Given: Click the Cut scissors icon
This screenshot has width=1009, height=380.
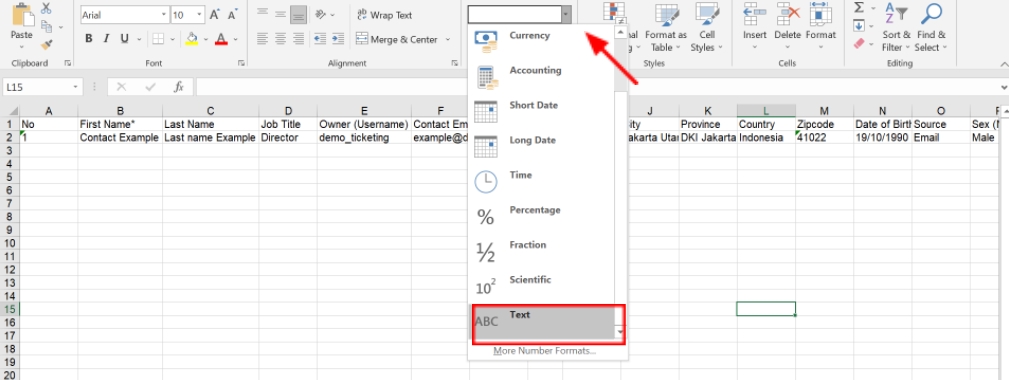Looking at the screenshot, I should pyautogui.click(x=46, y=8).
